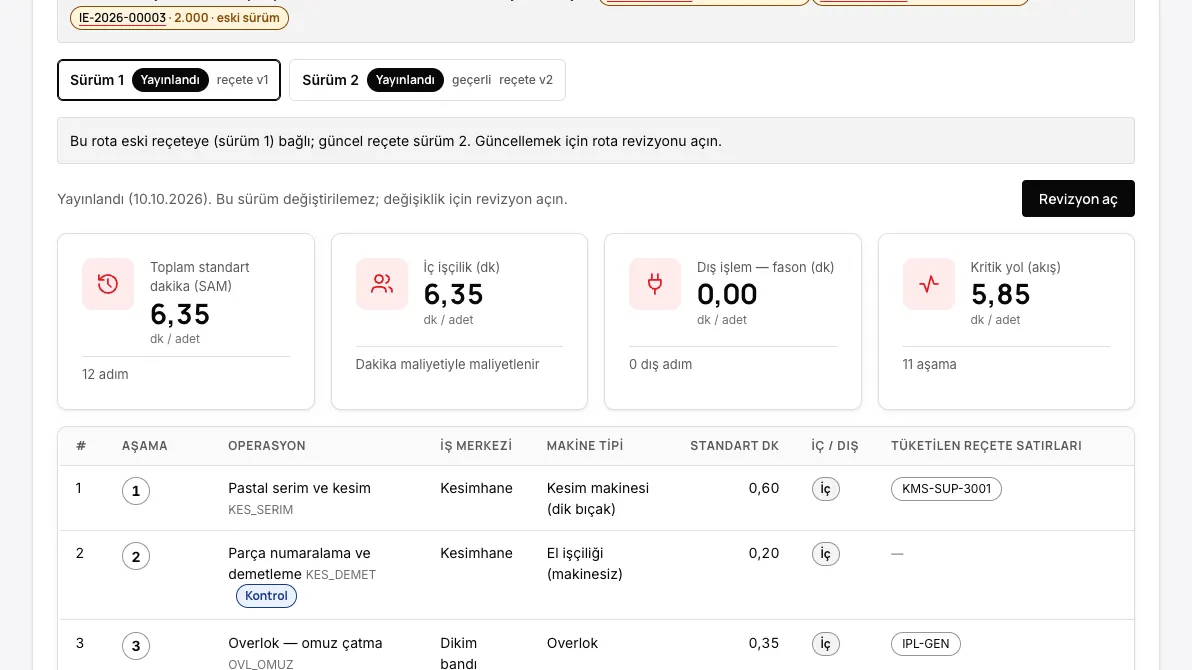Click the KES_DEMET operation code
Viewport: 1192px width, 670px height.
pyautogui.click(x=341, y=575)
